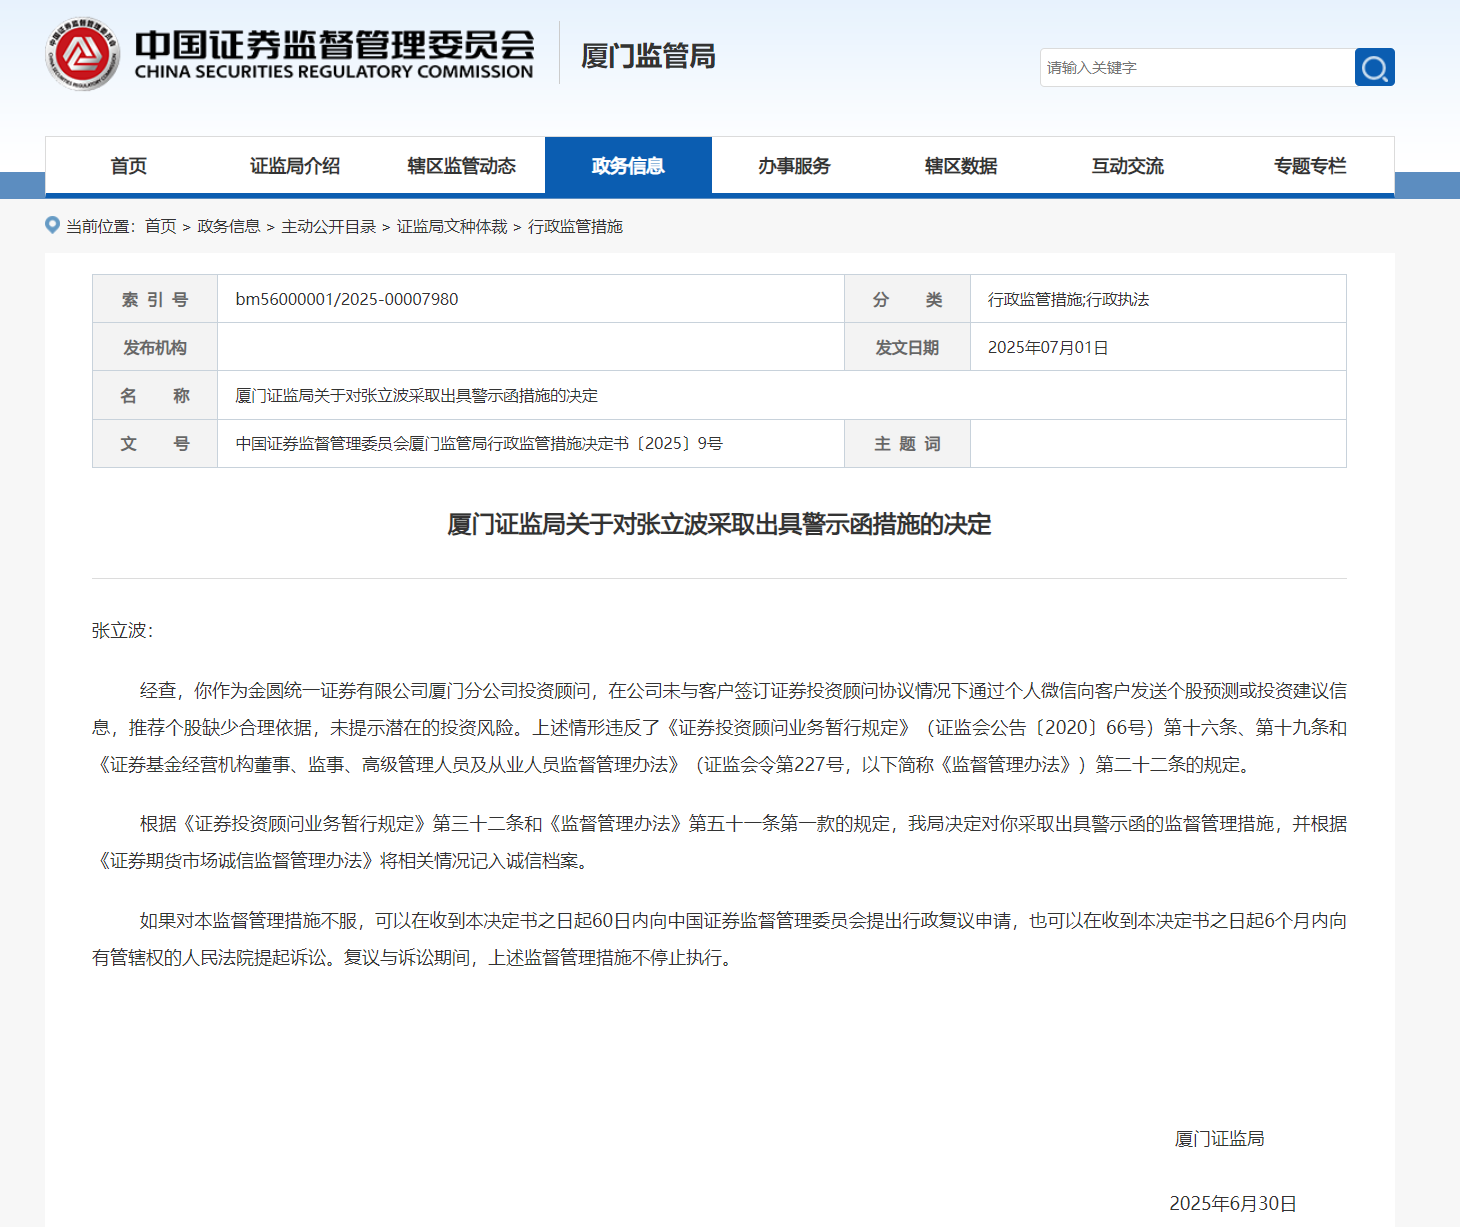The image size is (1460, 1227).
Task: Click 首页 link in breadcrumb
Action: tap(160, 227)
